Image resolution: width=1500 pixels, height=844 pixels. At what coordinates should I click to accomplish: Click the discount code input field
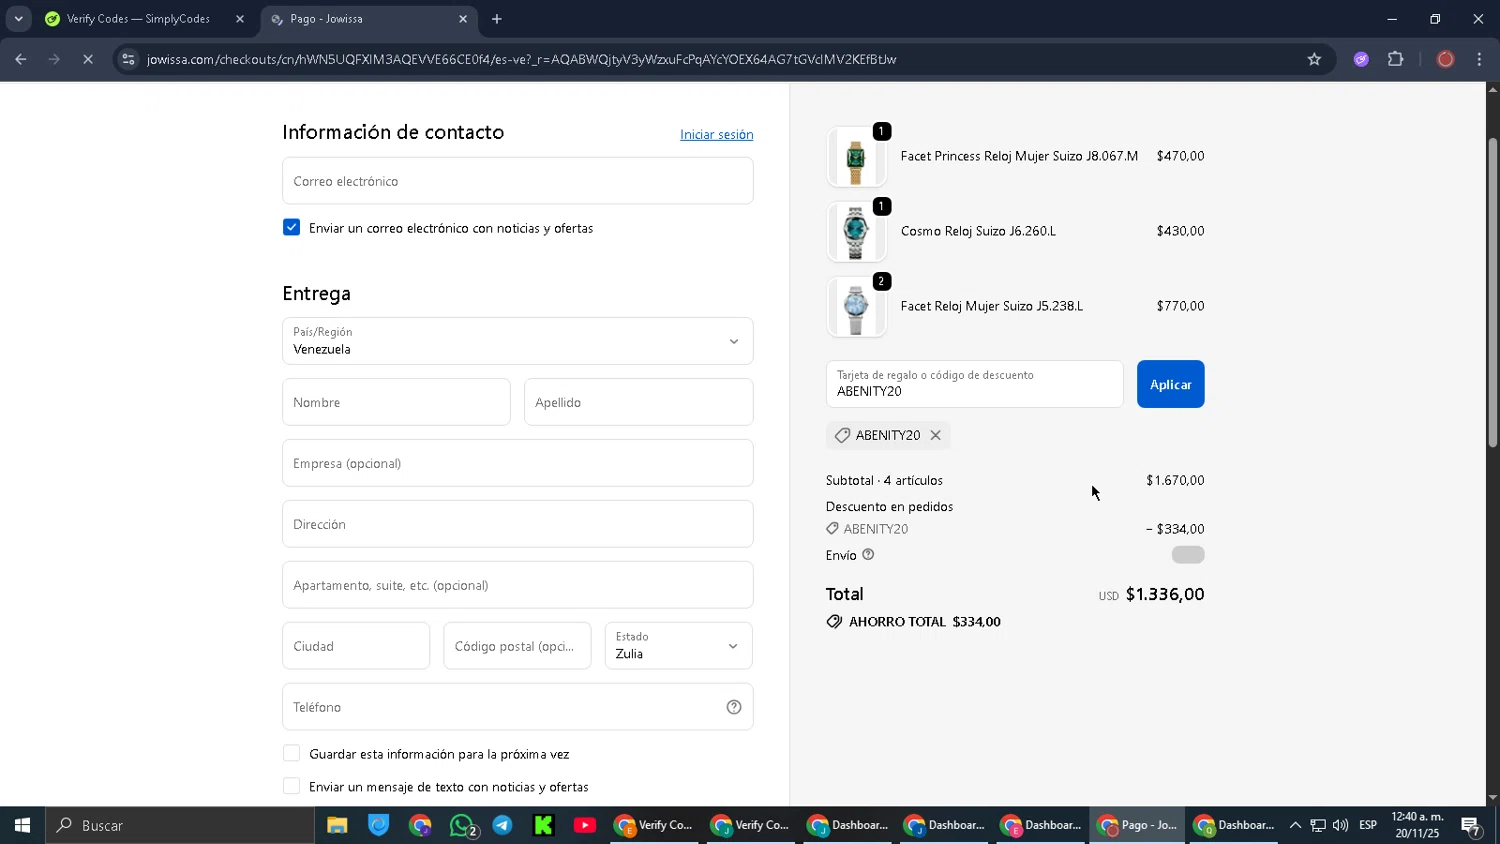[975, 384]
